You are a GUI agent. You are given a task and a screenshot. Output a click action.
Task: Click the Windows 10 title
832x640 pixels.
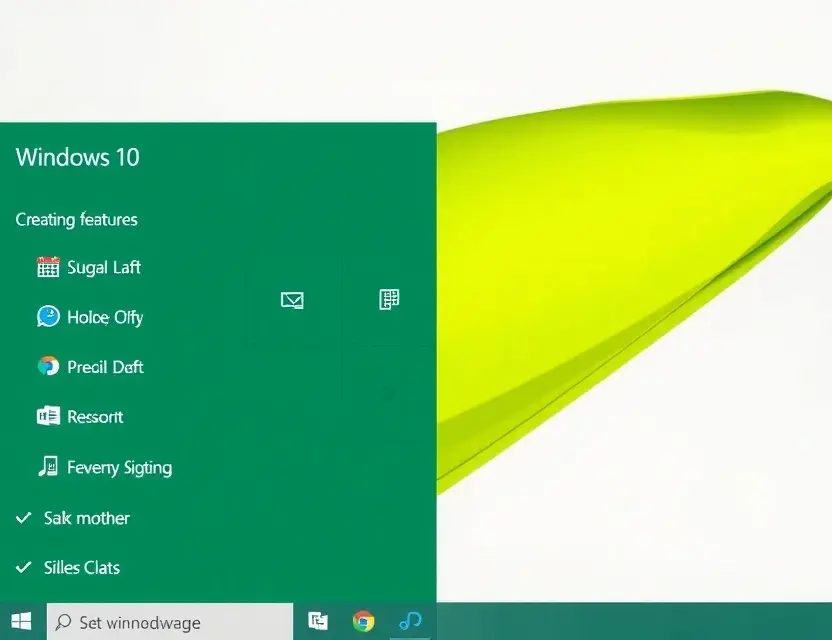[x=77, y=157]
